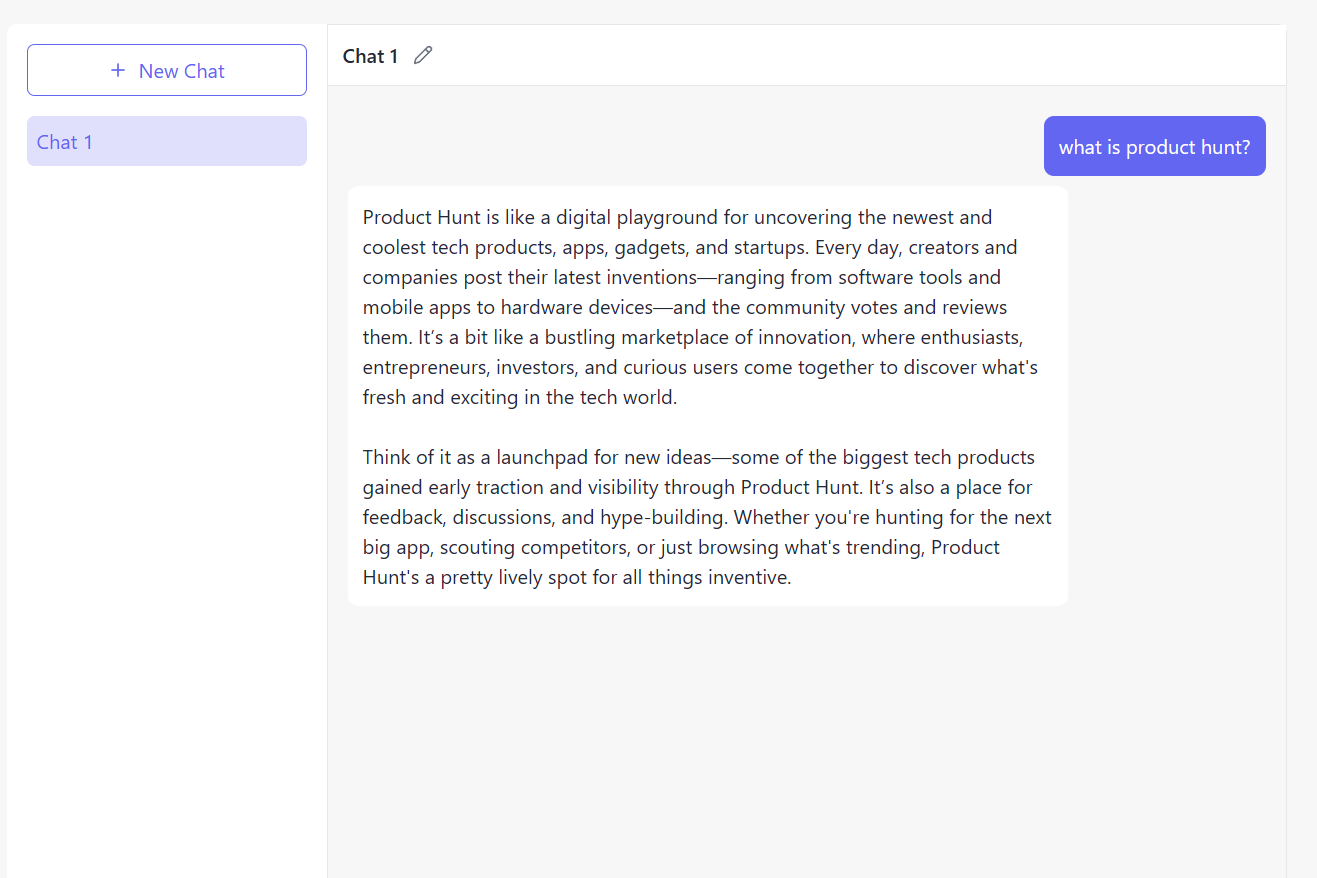Viewport: 1317px width, 878px height.
Task: Click the line "fresh and exciting in the tech world."
Action: [x=520, y=397]
